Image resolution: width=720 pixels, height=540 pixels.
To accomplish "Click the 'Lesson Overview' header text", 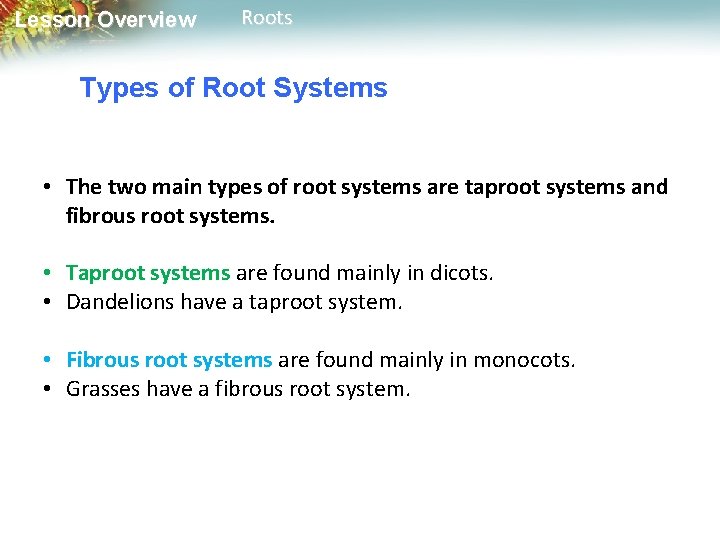I will click(106, 20).
